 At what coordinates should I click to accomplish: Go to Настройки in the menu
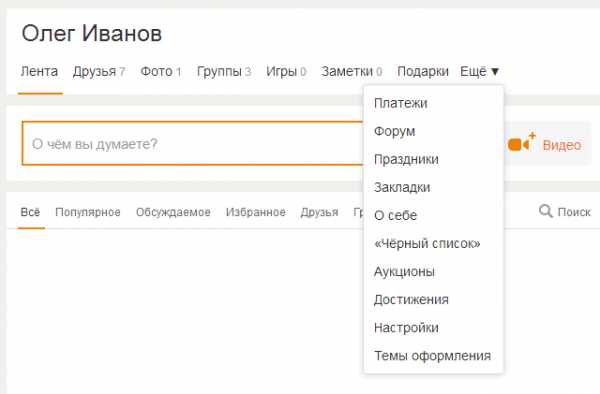click(406, 327)
